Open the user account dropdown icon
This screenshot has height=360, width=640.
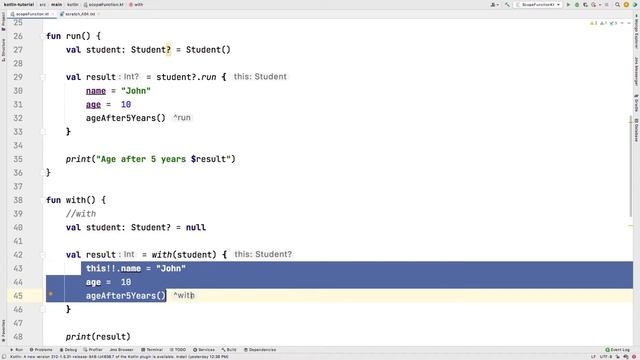(495, 4)
